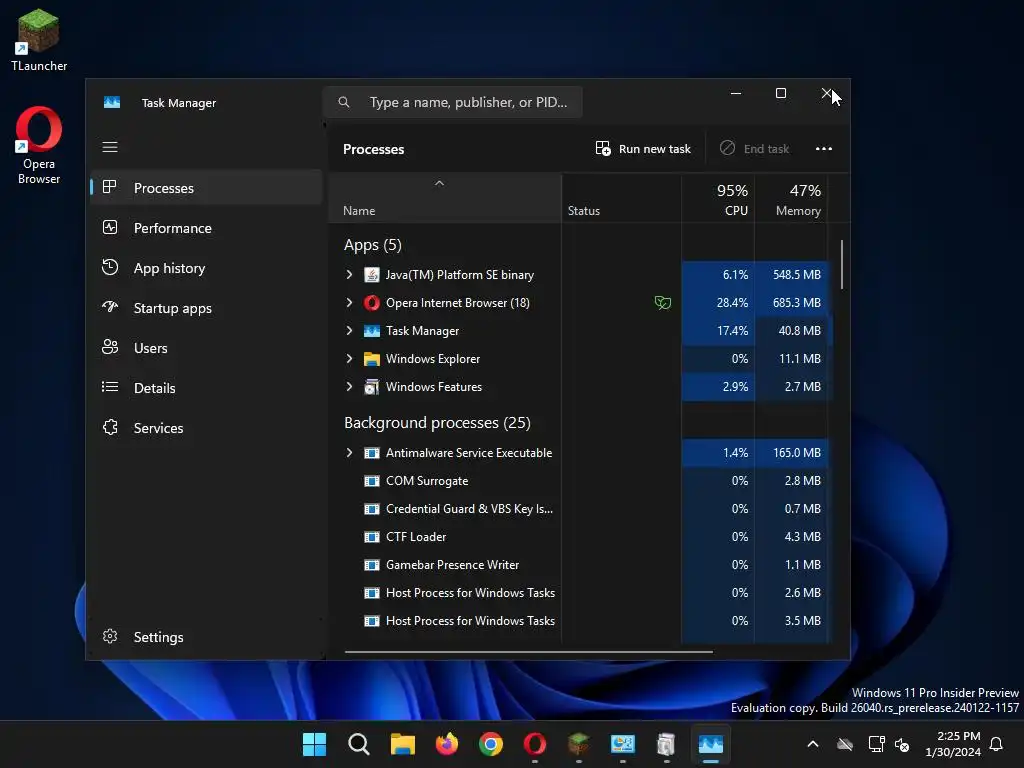Show hidden tray icons chevron
This screenshot has width=1024, height=768.
pyautogui.click(x=812, y=744)
